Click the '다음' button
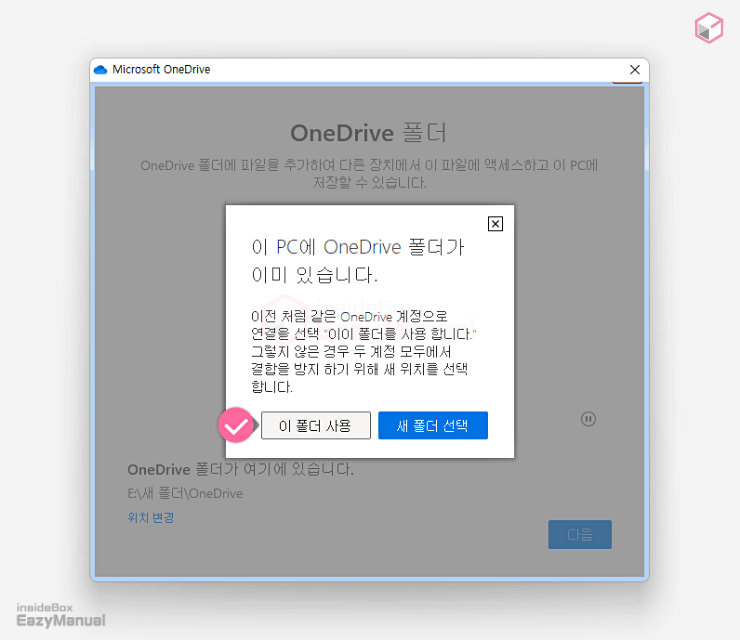 580,534
